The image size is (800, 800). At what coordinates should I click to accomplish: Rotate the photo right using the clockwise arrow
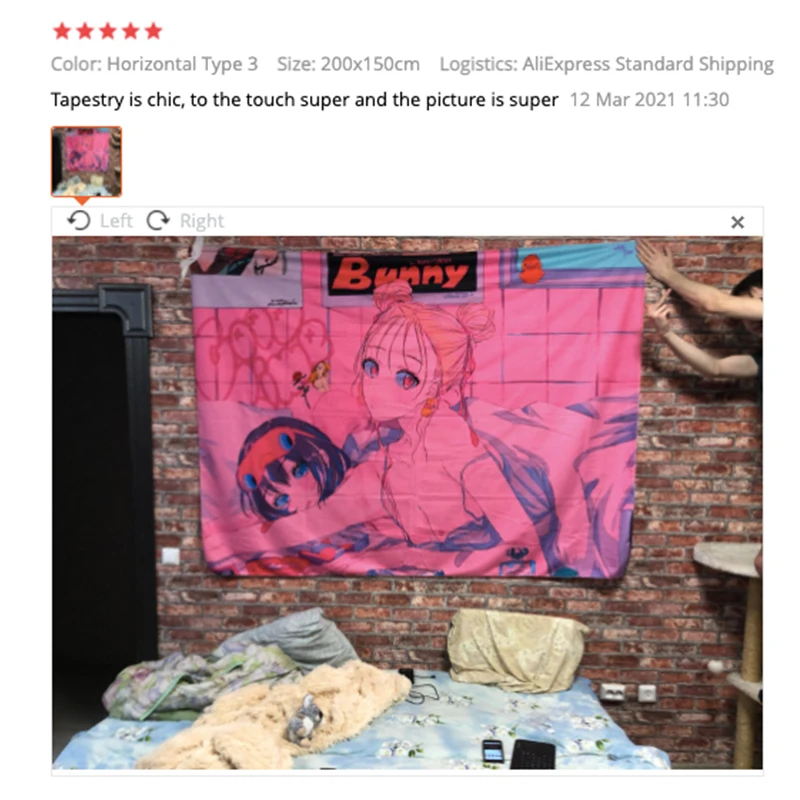click(x=158, y=221)
